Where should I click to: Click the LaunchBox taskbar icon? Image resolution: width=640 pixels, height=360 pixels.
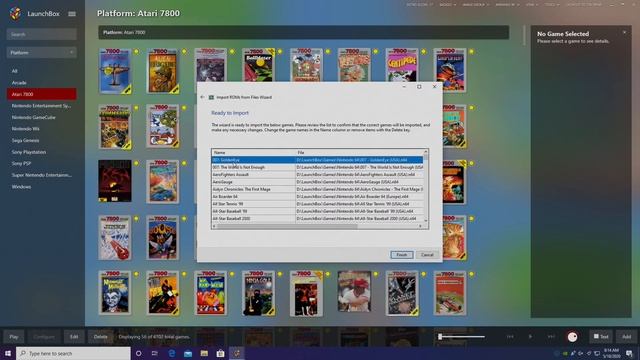coord(236,353)
